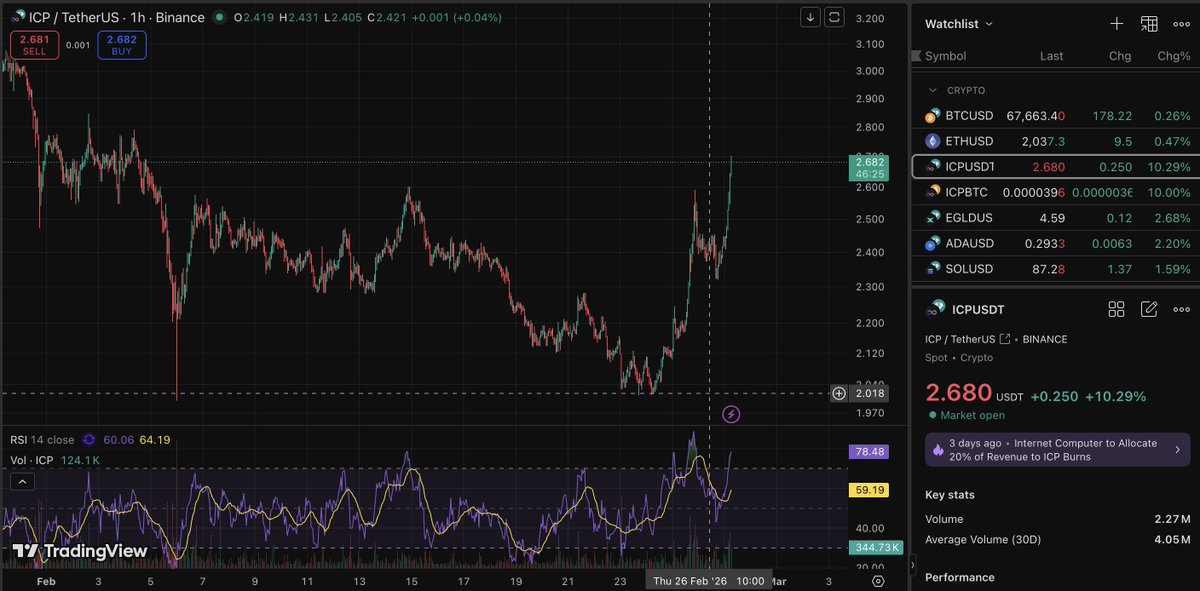Click the ICPBTC pair logo in watchlist
The height and width of the screenshot is (591, 1200).
coord(933,191)
